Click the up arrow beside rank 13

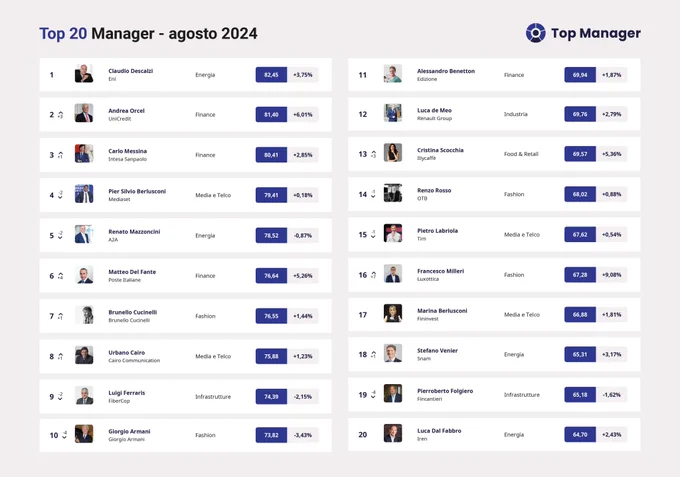373,154
